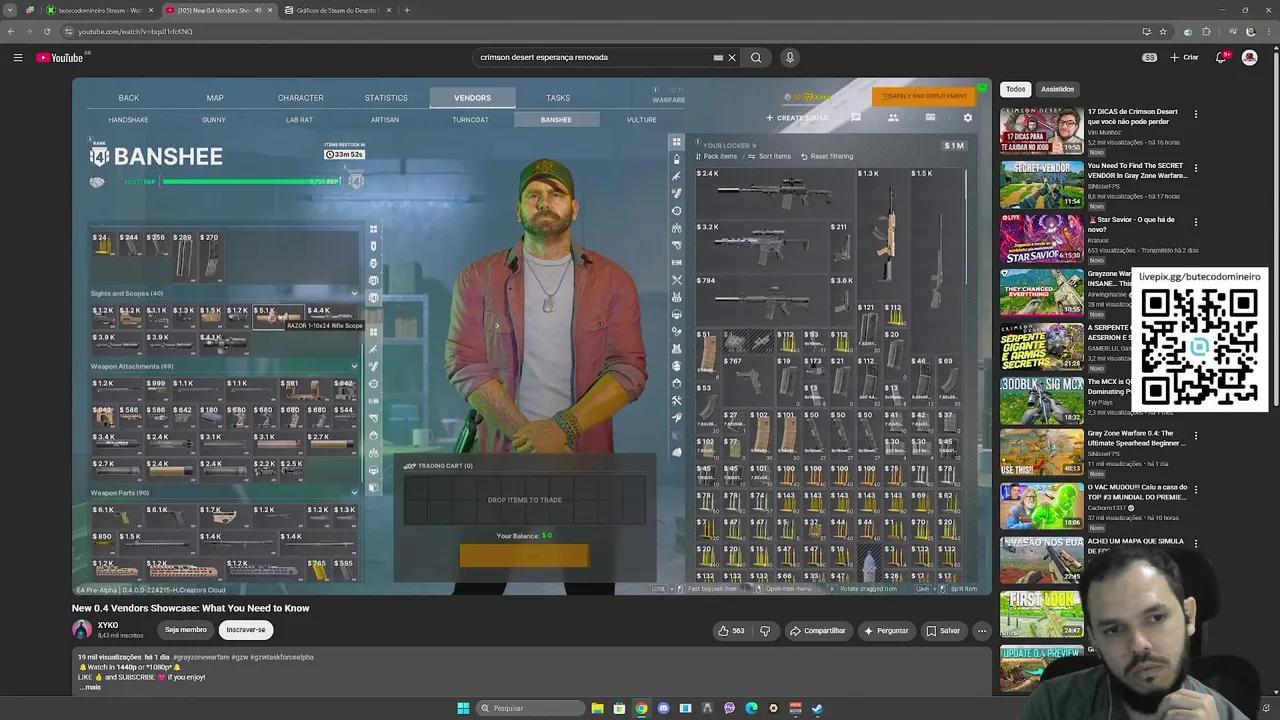1280x720 pixels.
Task: Select the Assistidos filter chip in sidebar
Action: coord(1057,89)
